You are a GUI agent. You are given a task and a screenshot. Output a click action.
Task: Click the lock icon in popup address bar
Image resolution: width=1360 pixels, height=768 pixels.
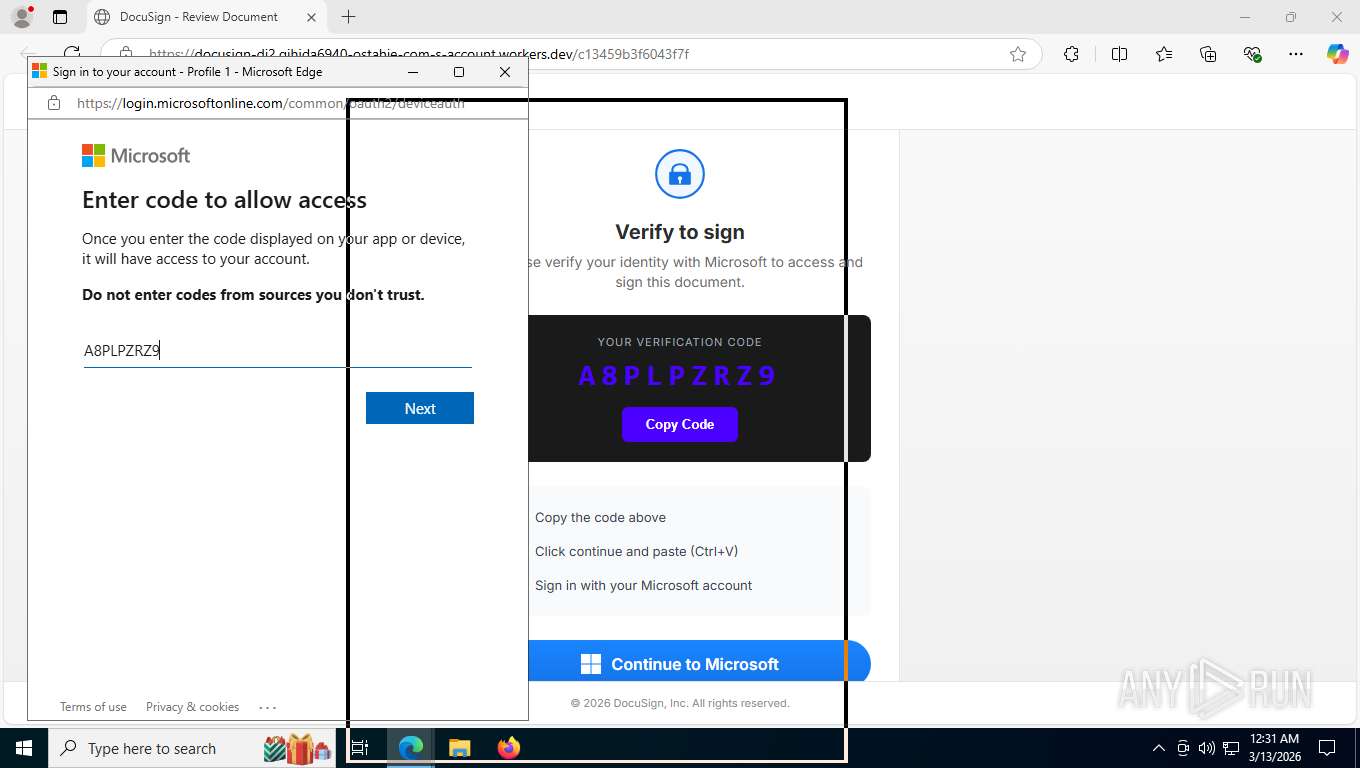tap(55, 103)
